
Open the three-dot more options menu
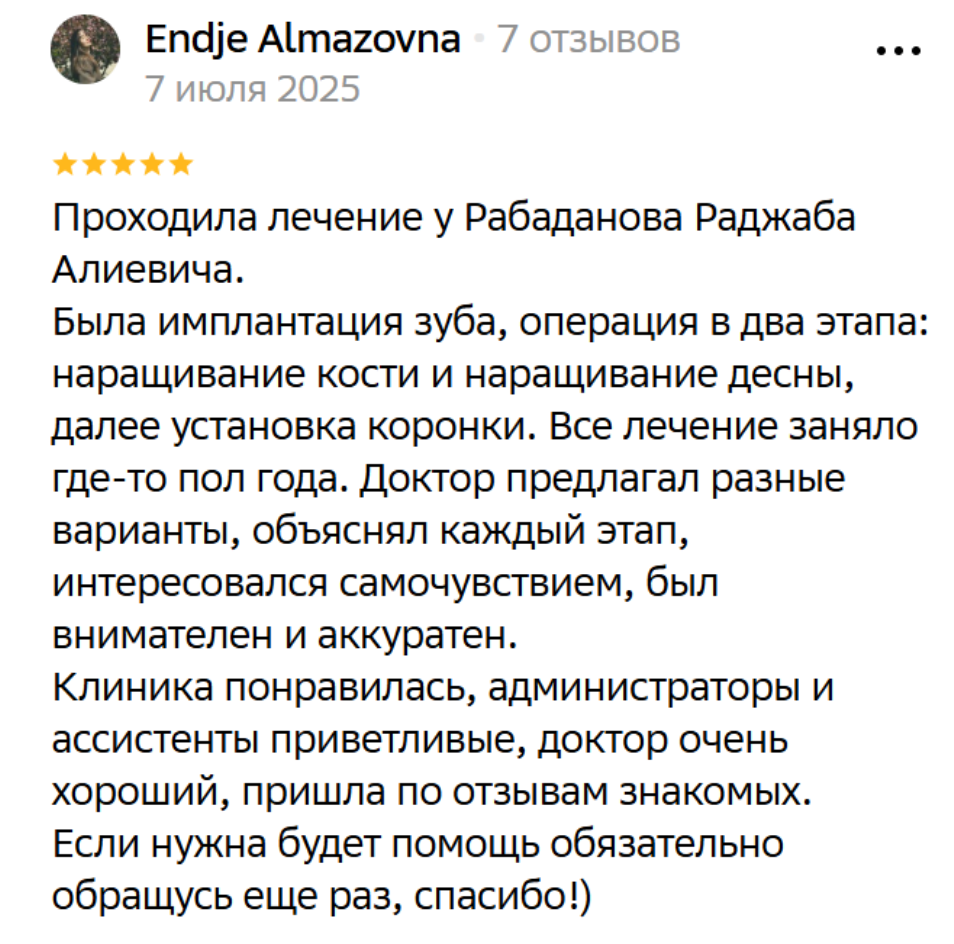897,52
